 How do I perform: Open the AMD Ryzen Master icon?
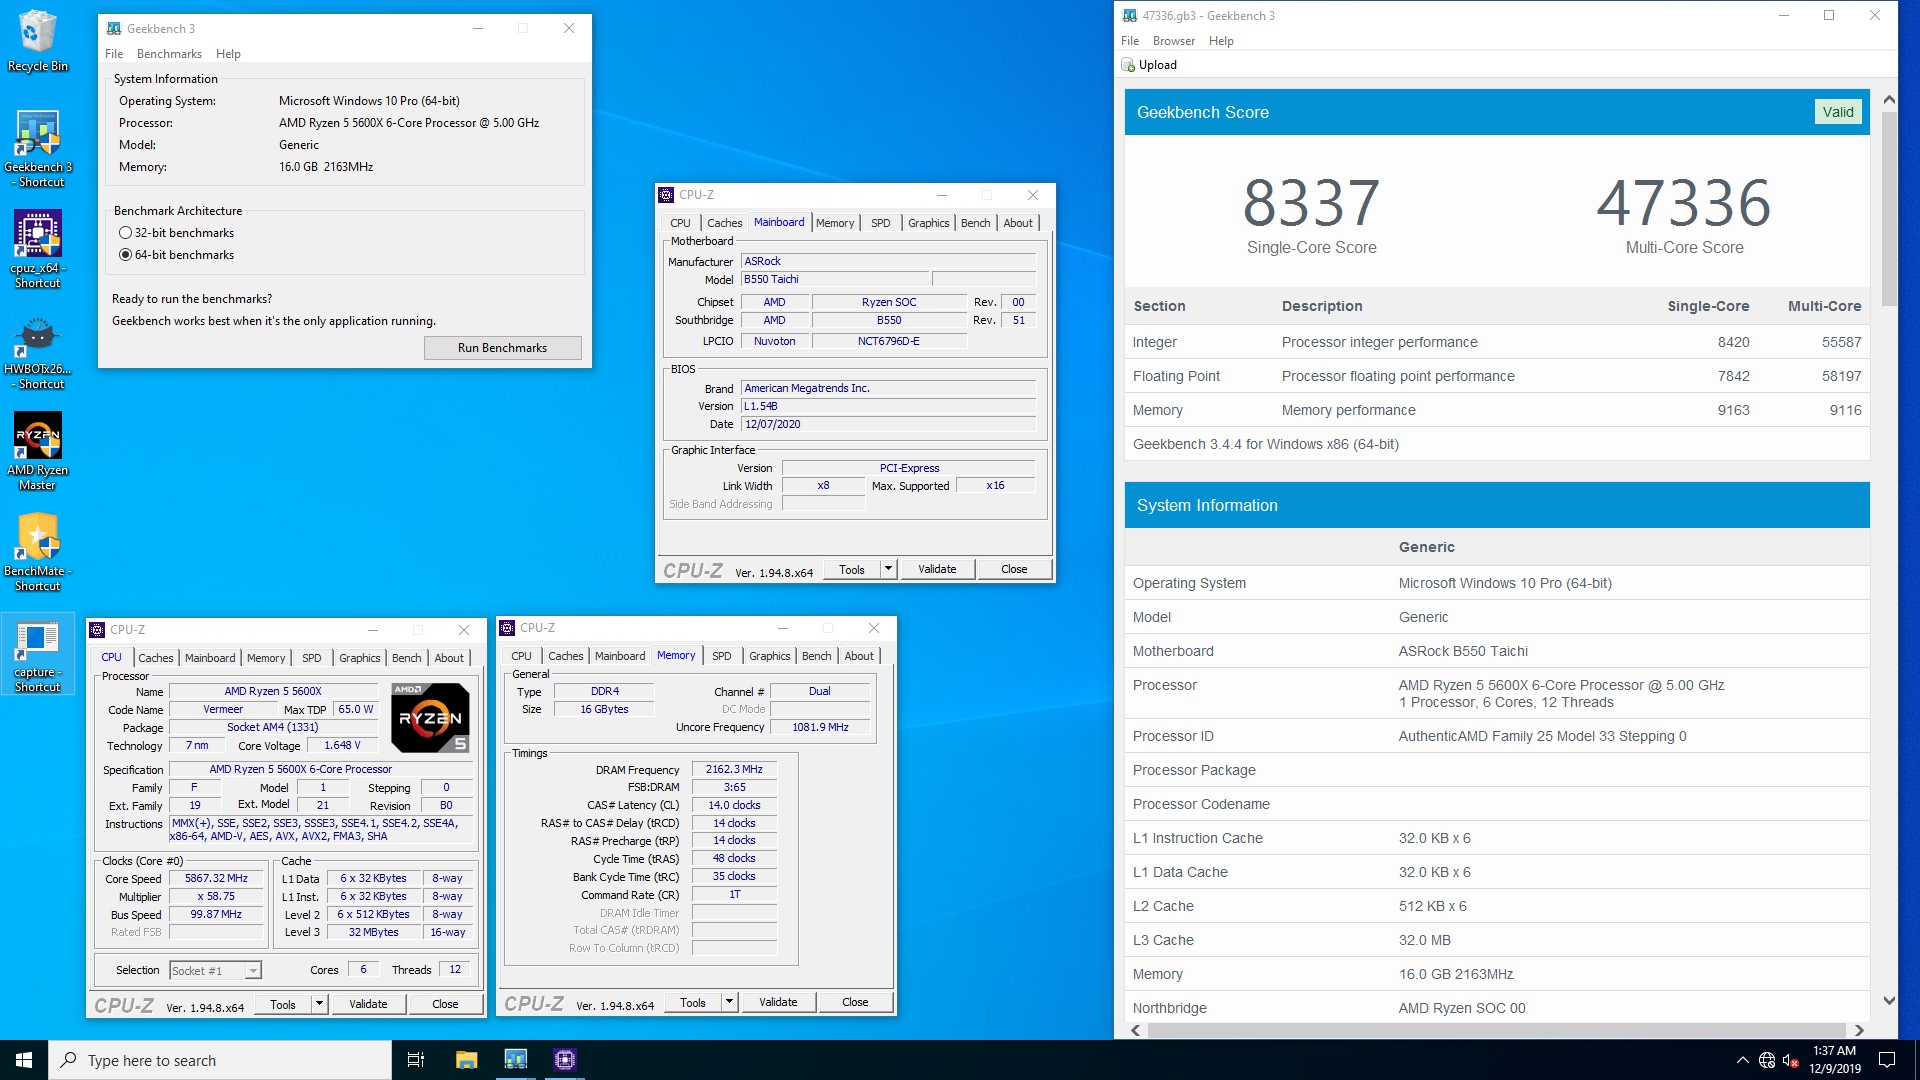click(x=38, y=451)
